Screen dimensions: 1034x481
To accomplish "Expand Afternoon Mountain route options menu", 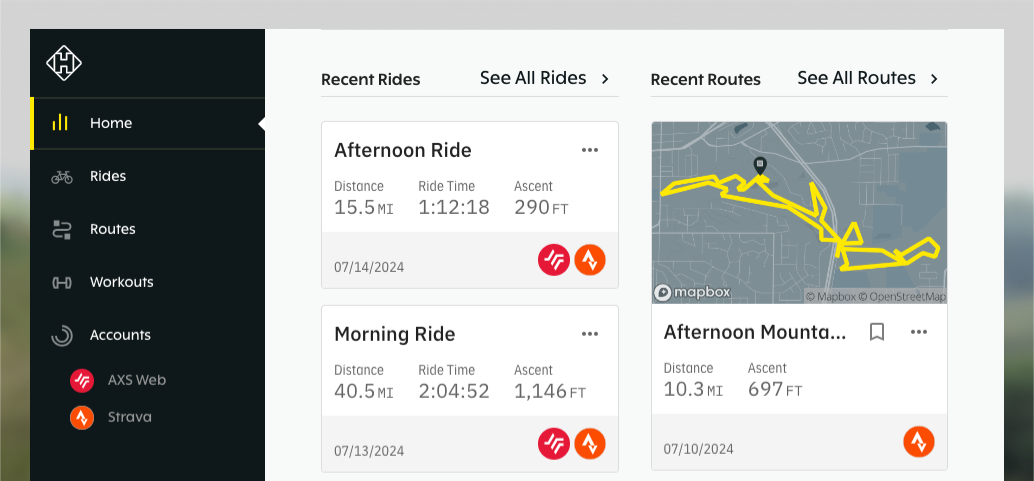I will click(x=919, y=332).
